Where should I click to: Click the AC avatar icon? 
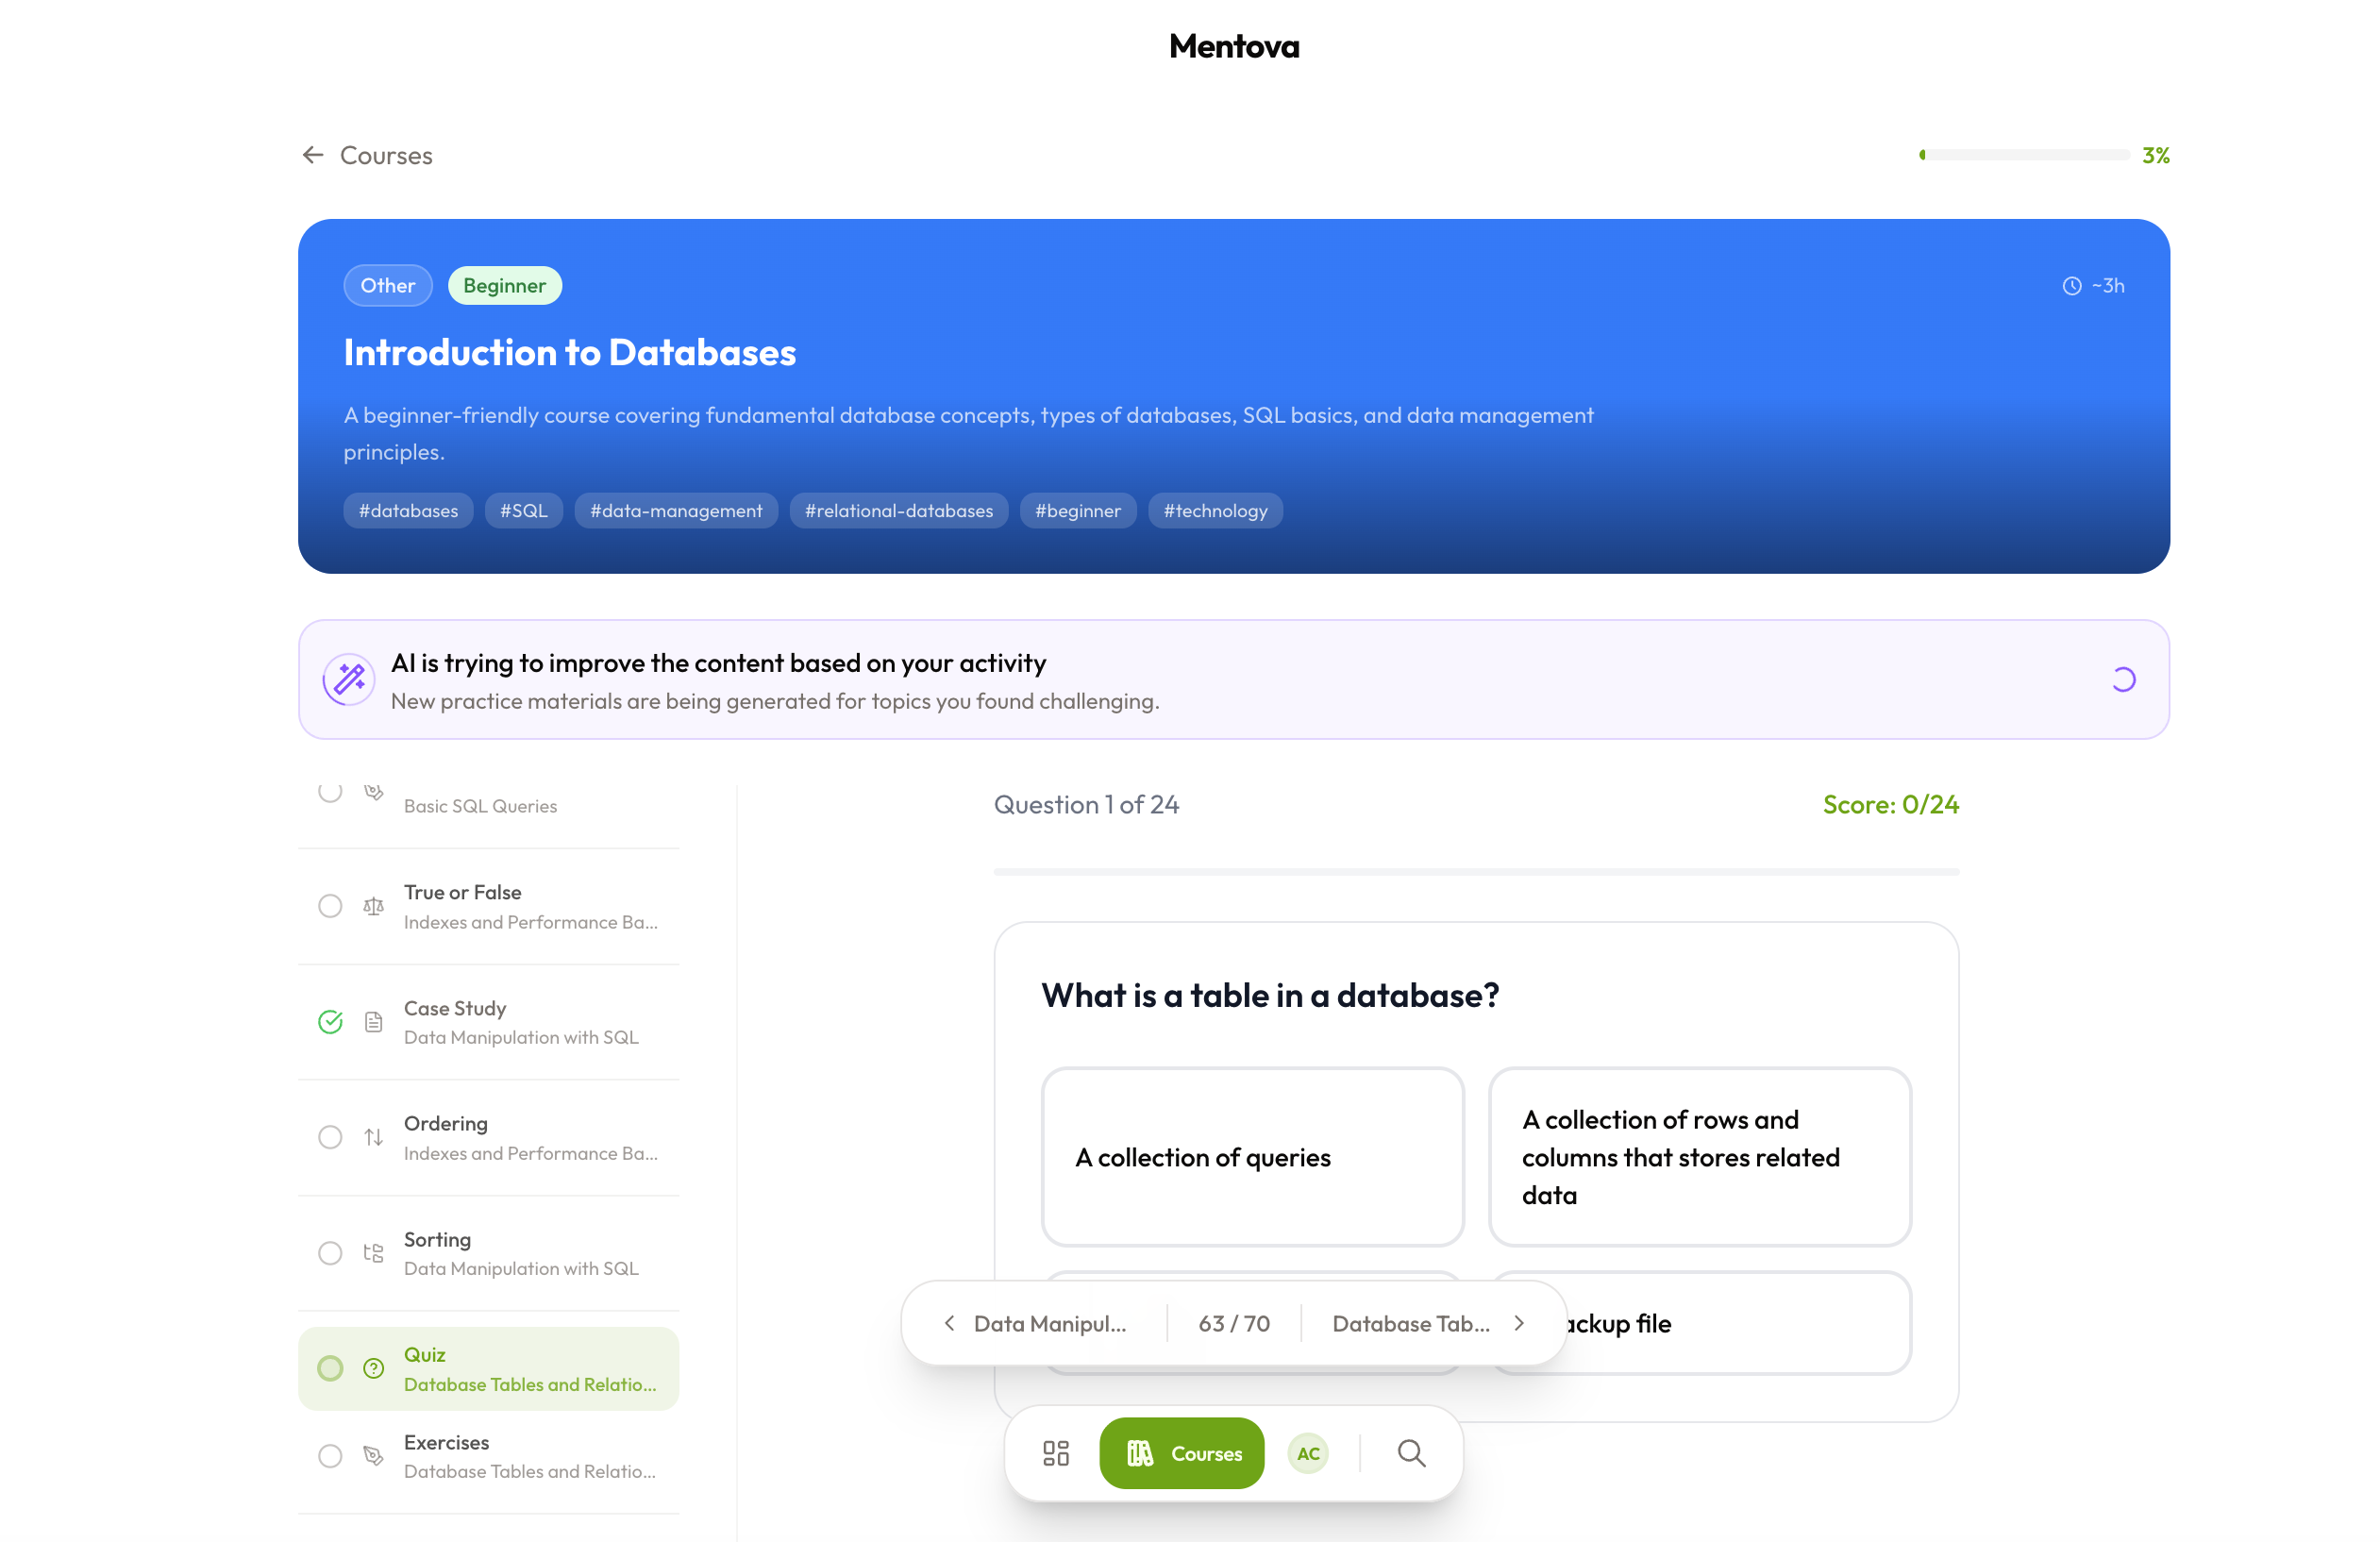tap(1308, 1453)
